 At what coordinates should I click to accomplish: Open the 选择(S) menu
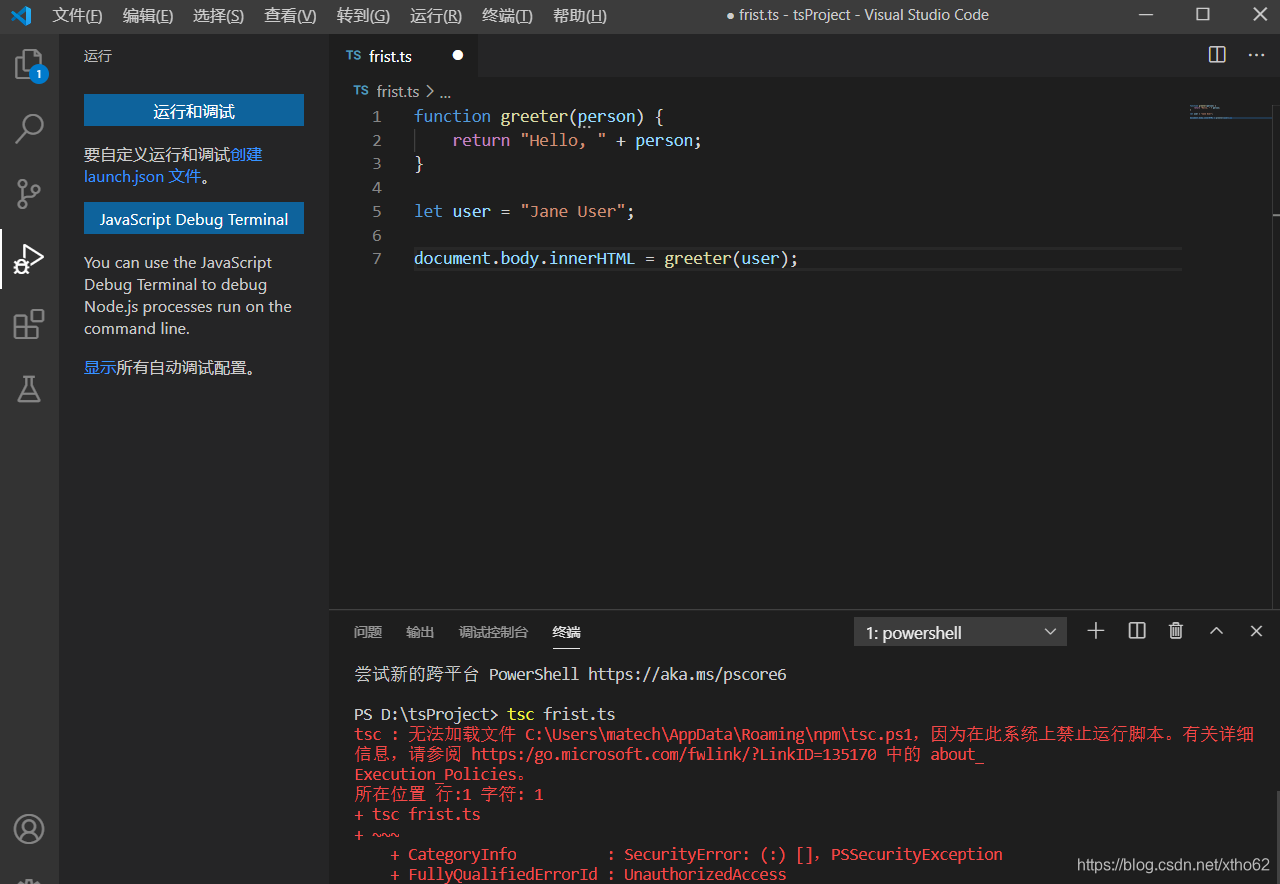tap(218, 15)
